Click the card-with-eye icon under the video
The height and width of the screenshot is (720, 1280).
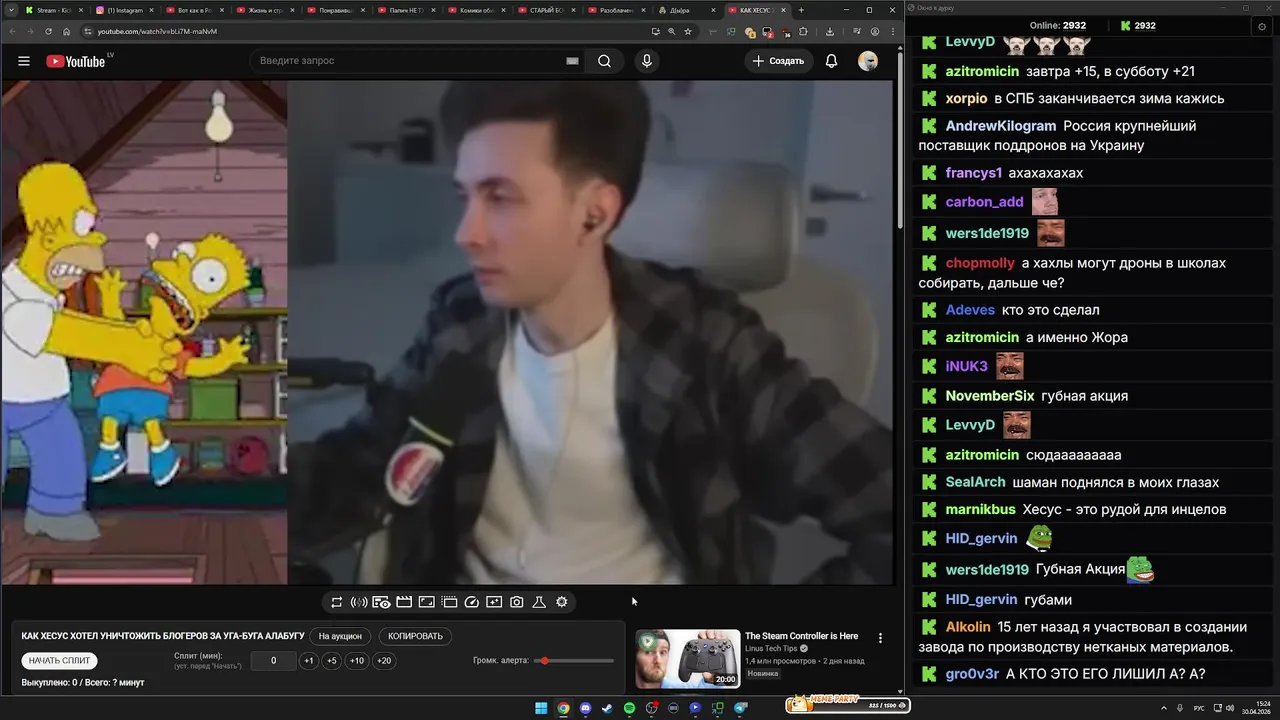(x=381, y=602)
